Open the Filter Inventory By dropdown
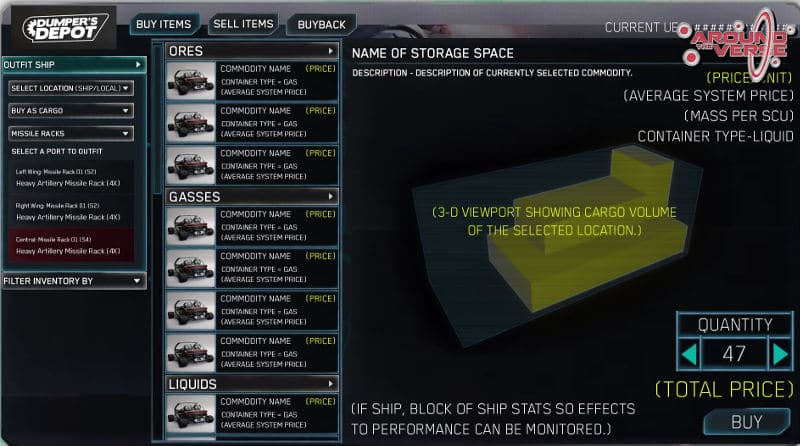This screenshot has height=446, width=800. (74, 281)
